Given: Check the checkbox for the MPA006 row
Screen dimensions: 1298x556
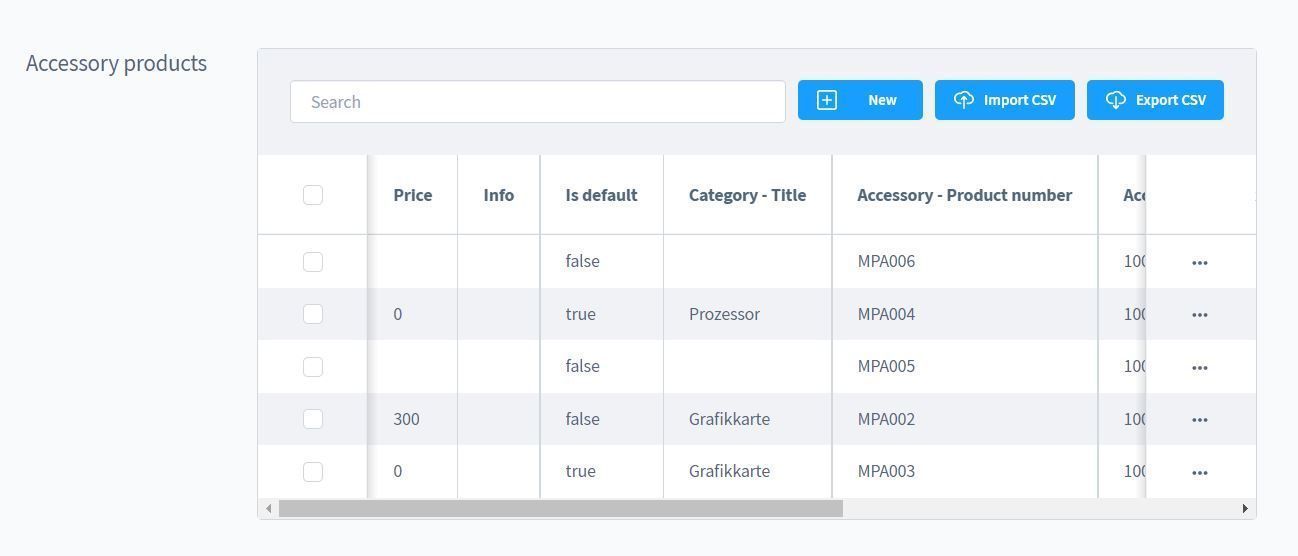Looking at the screenshot, I should point(313,262).
